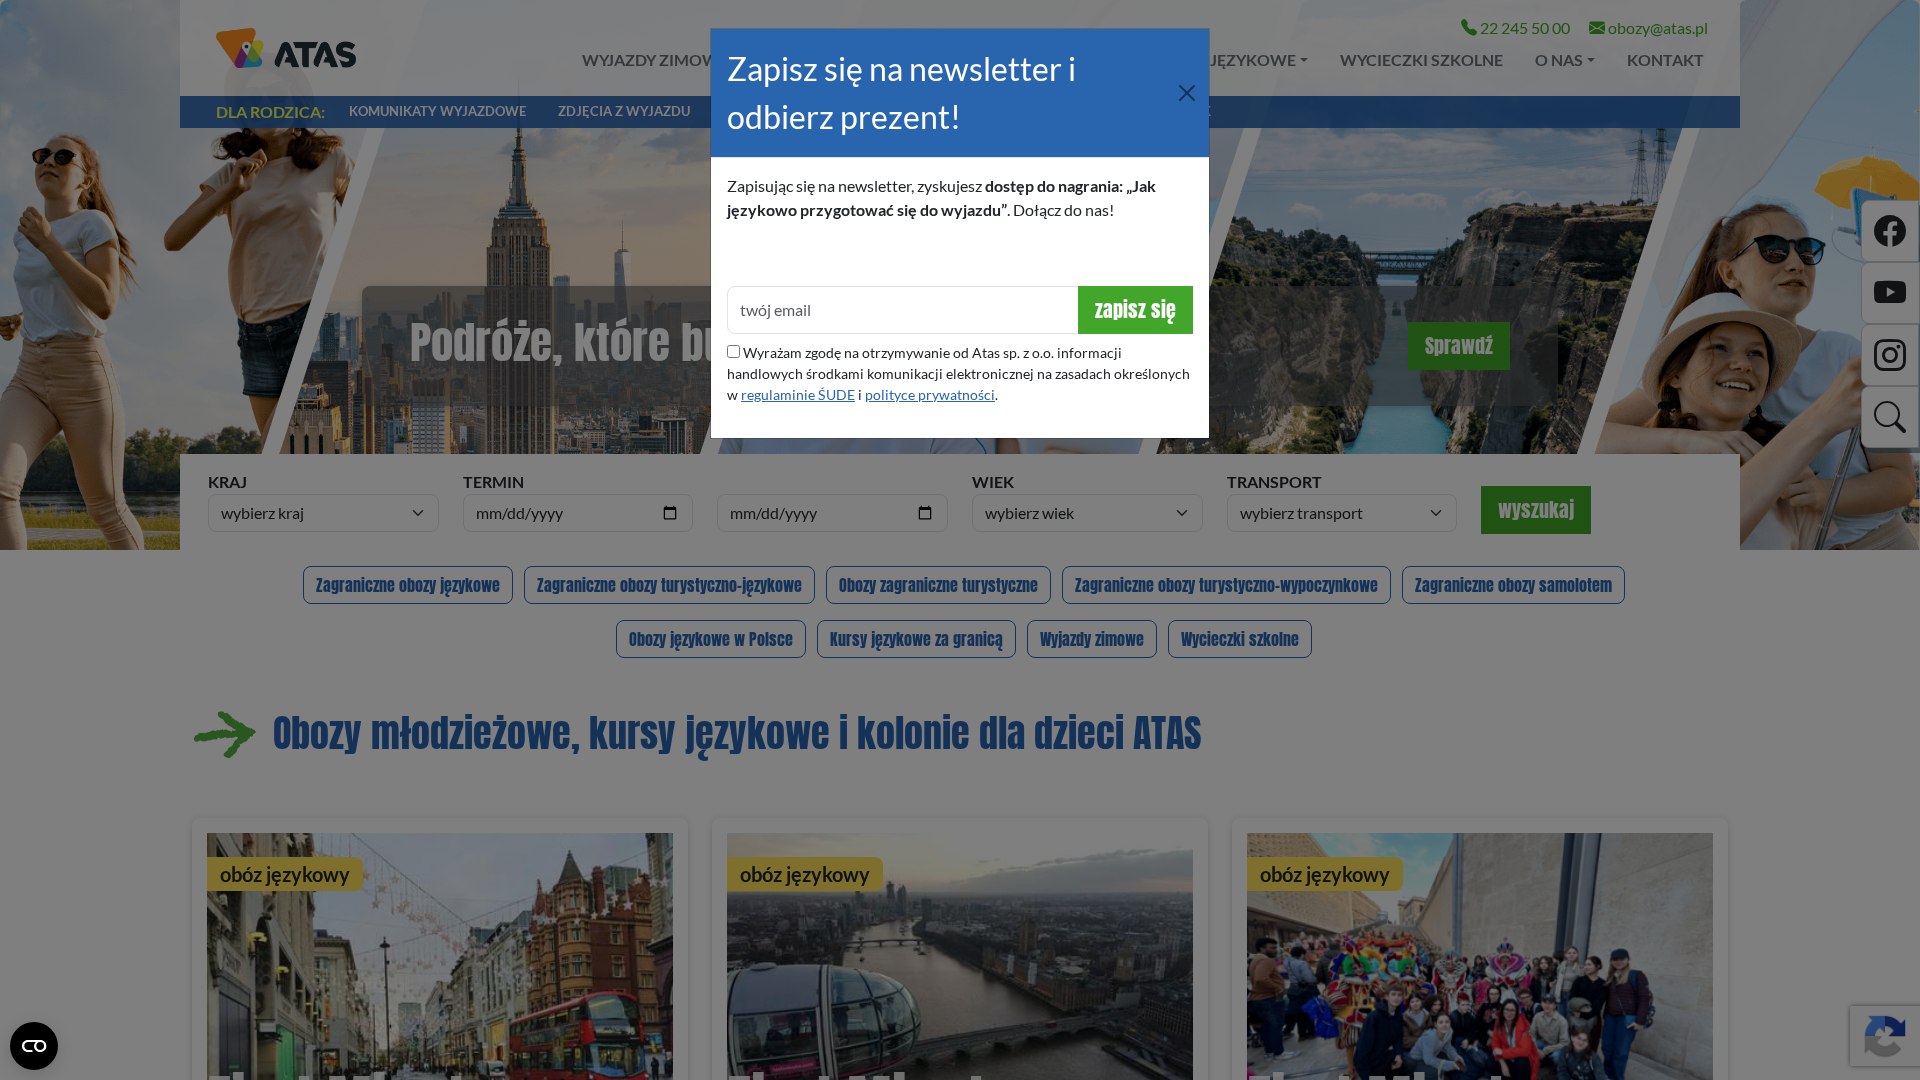Click the ATAS logo
The height and width of the screenshot is (1080, 1920).
coord(286,48)
